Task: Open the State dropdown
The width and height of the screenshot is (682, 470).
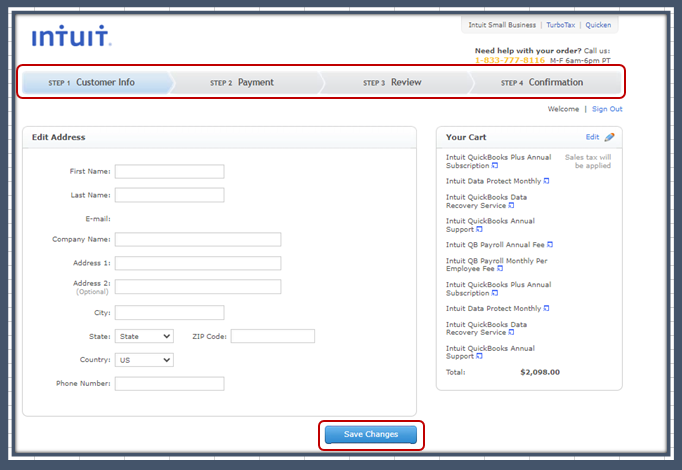Action: click(144, 336)
